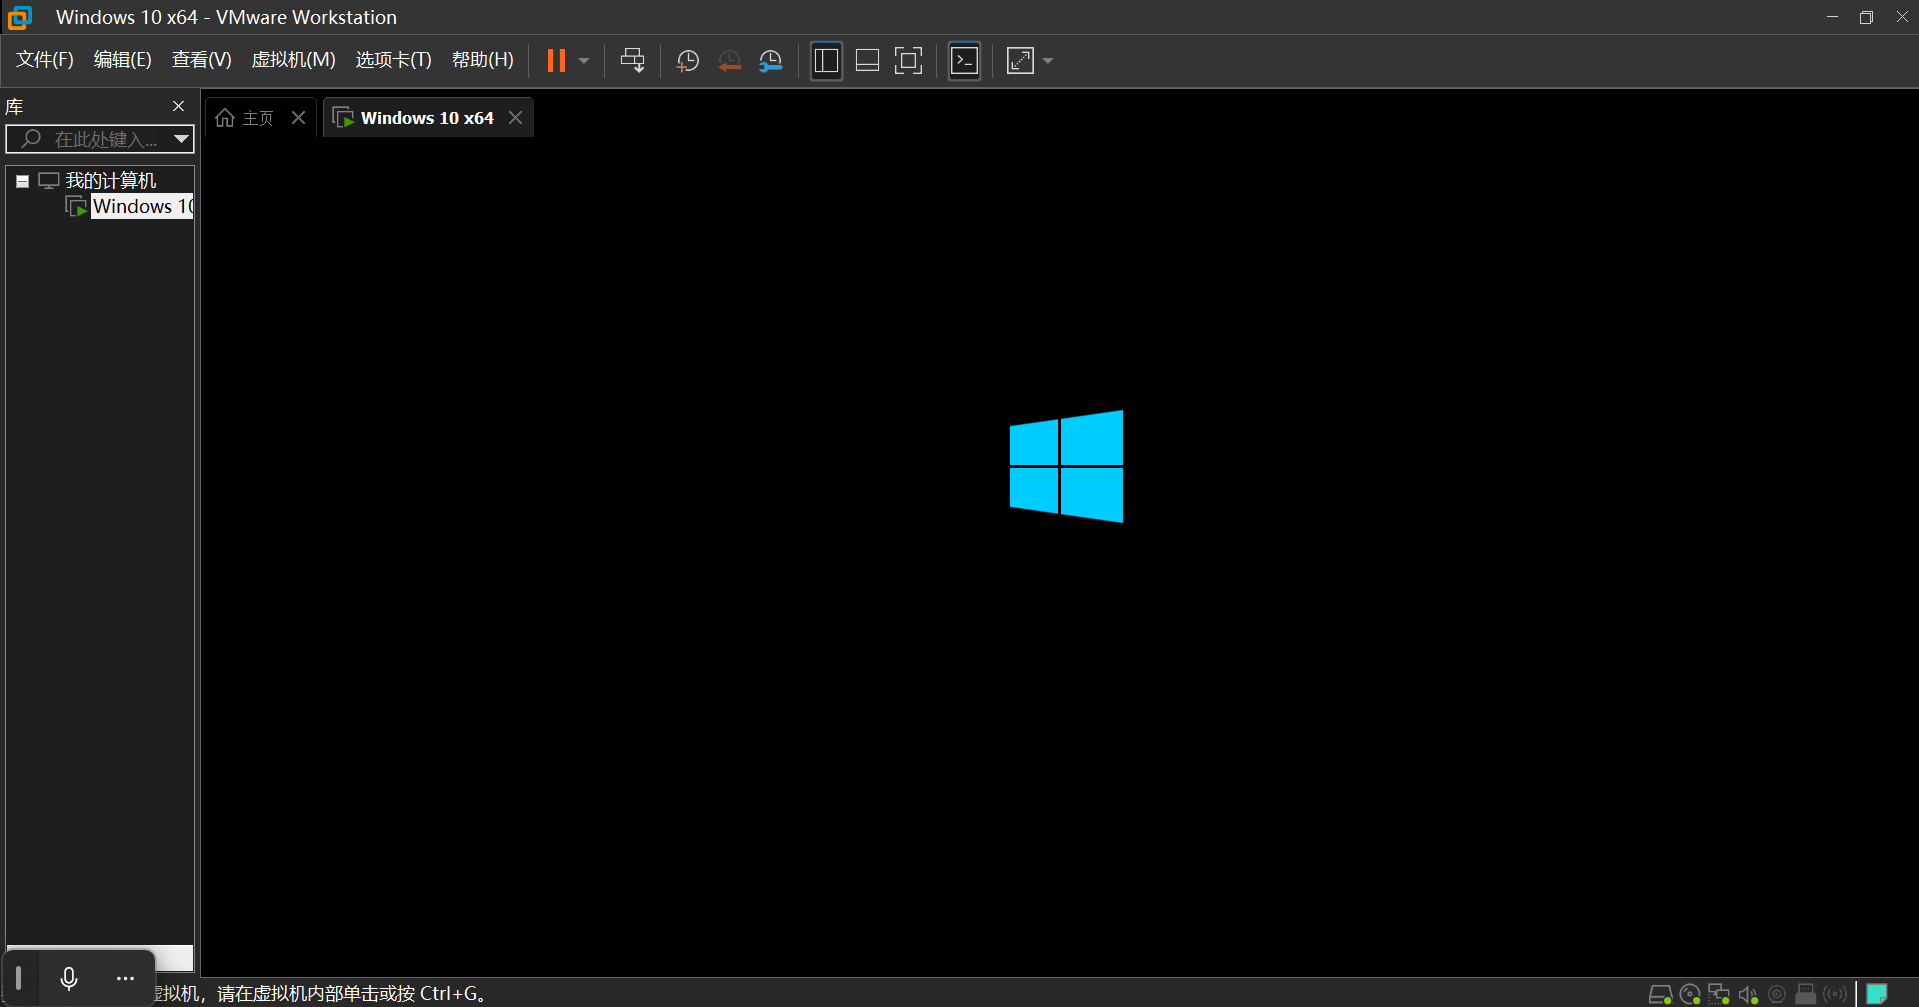Click Send Ctrl+Alt+Del toolbar icon
This screenshot has width=1919, height=1007.
point(632,61)
